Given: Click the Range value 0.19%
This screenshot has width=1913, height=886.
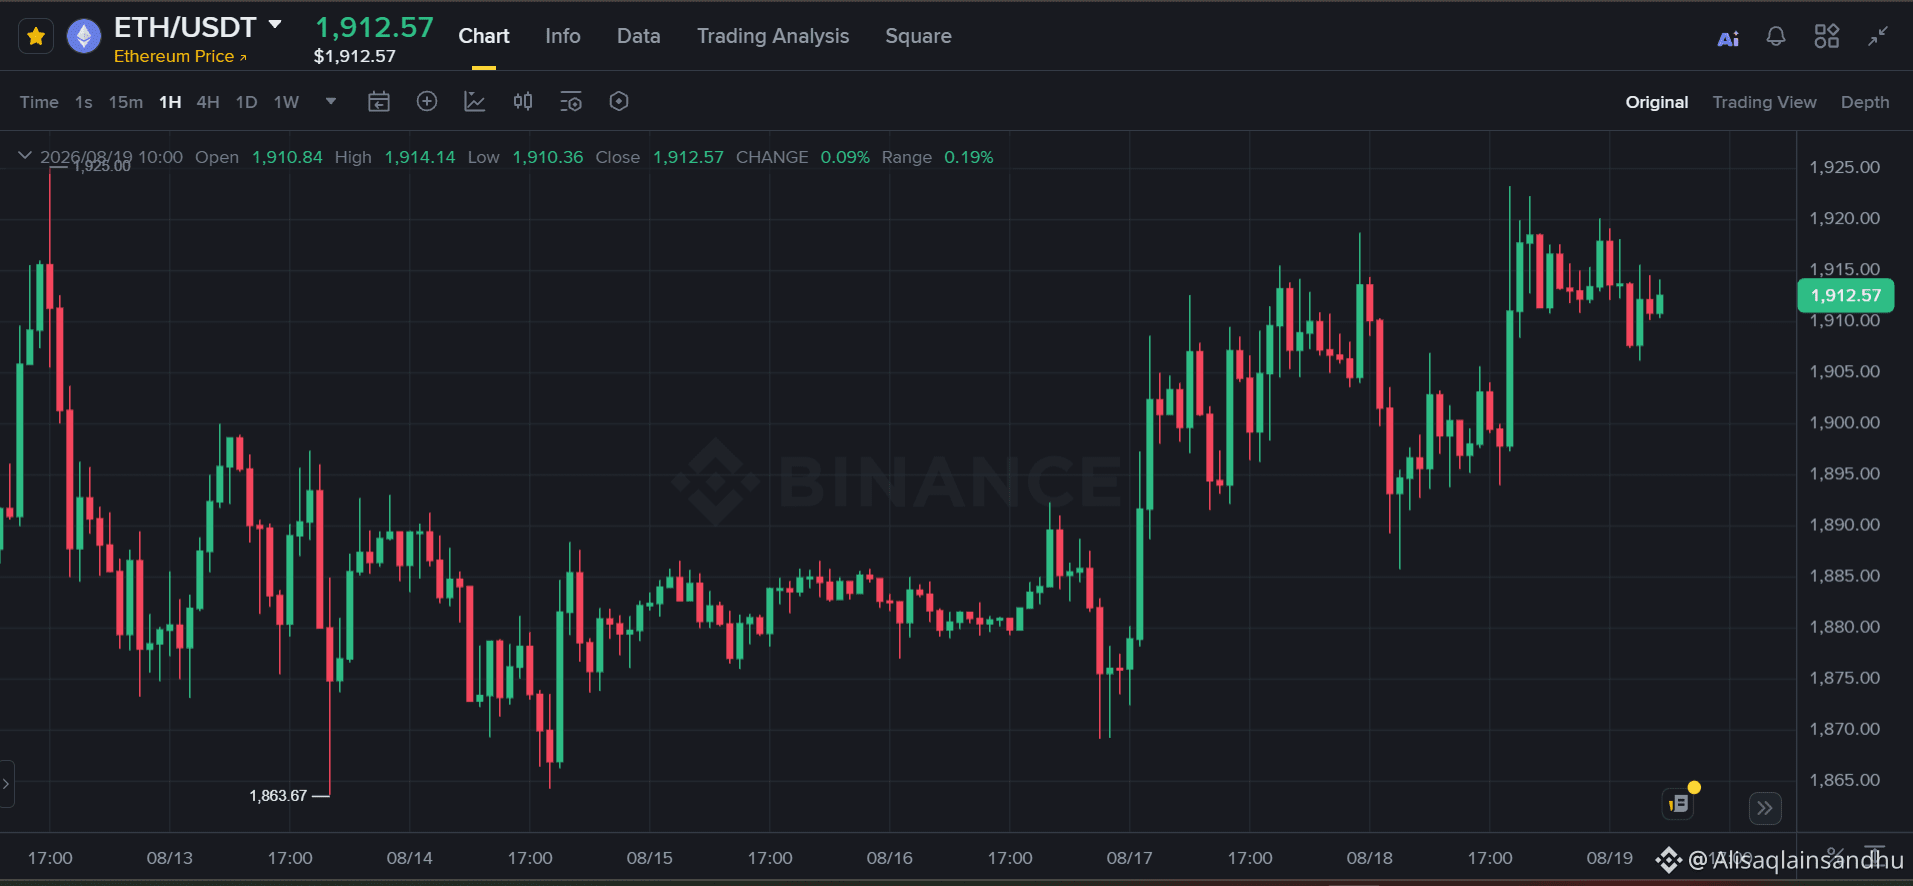Looking at the screenshot, I should pyautogui.click(x=969, y=157).
